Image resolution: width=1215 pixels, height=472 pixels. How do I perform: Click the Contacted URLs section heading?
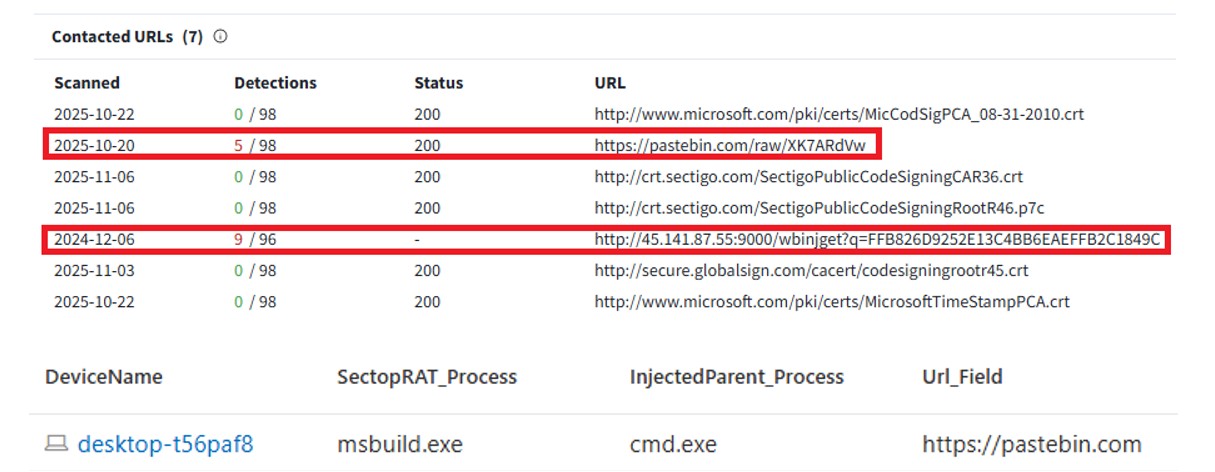126,37
